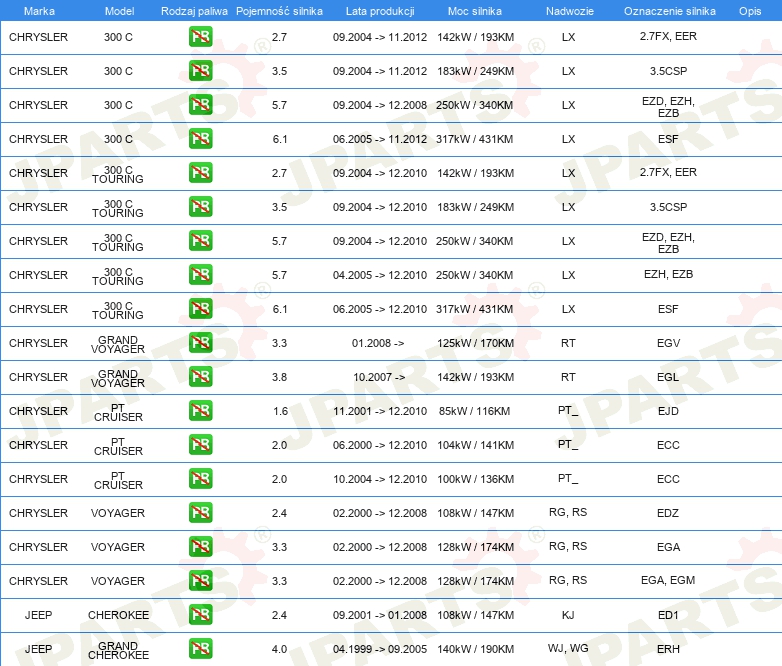This screenshot has height=666, width=782.
Task: Click the Marka column header
Action: tap(39, 11)
